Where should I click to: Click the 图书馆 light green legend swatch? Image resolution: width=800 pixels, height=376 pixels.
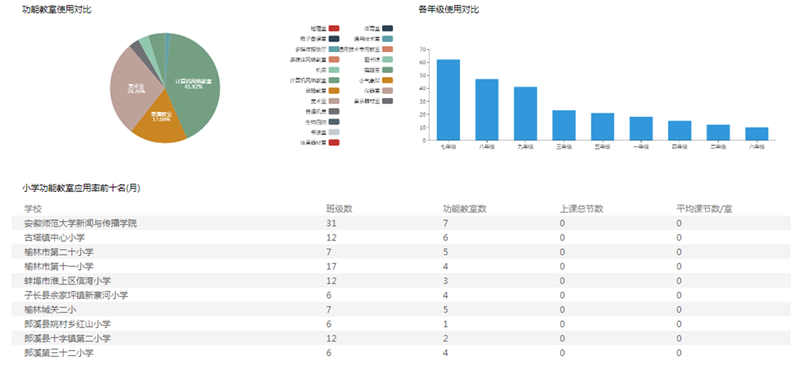(387, 60)
